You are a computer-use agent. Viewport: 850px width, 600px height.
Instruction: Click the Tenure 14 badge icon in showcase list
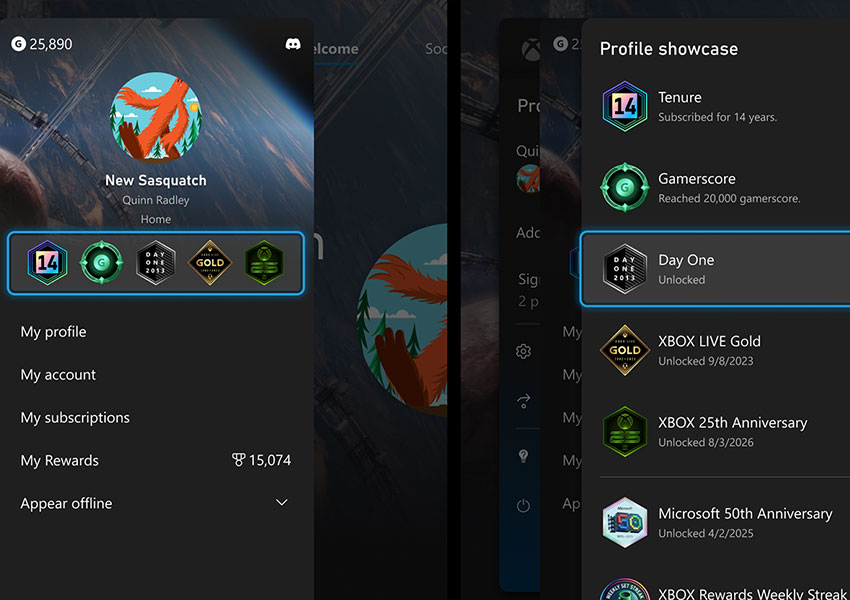pos(624,106)
